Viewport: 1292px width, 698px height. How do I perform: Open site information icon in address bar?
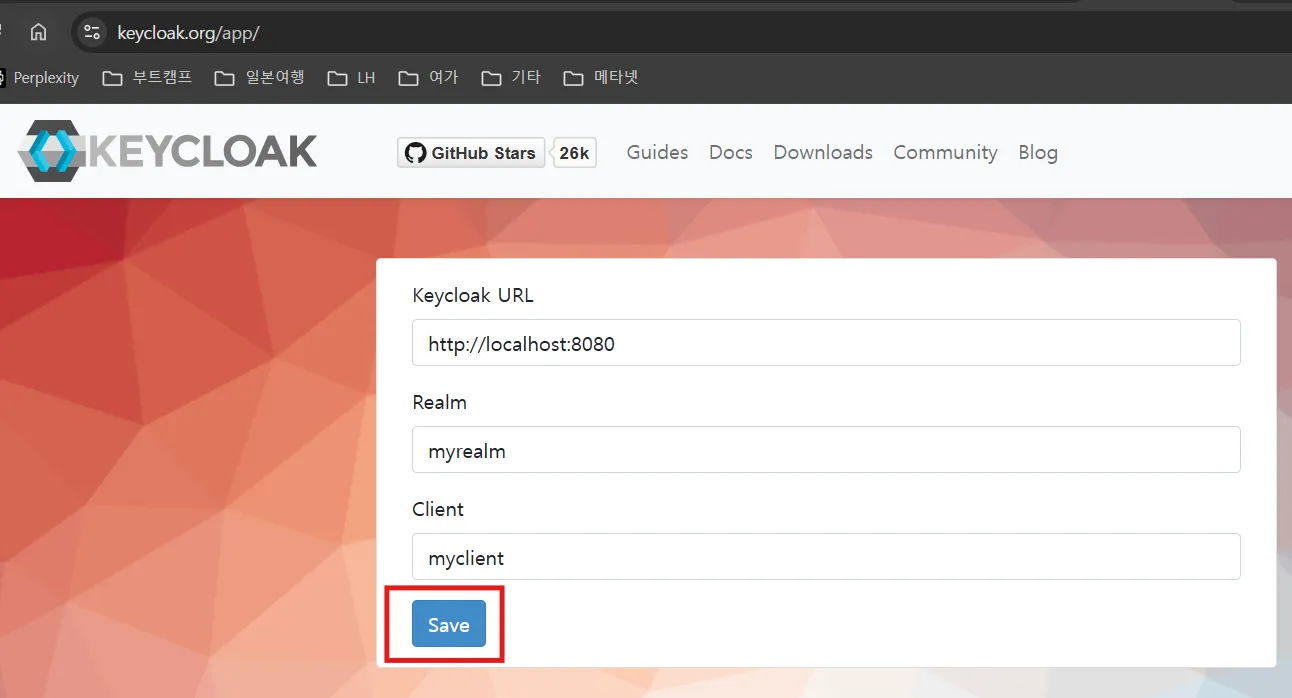(x=92, y=32)
